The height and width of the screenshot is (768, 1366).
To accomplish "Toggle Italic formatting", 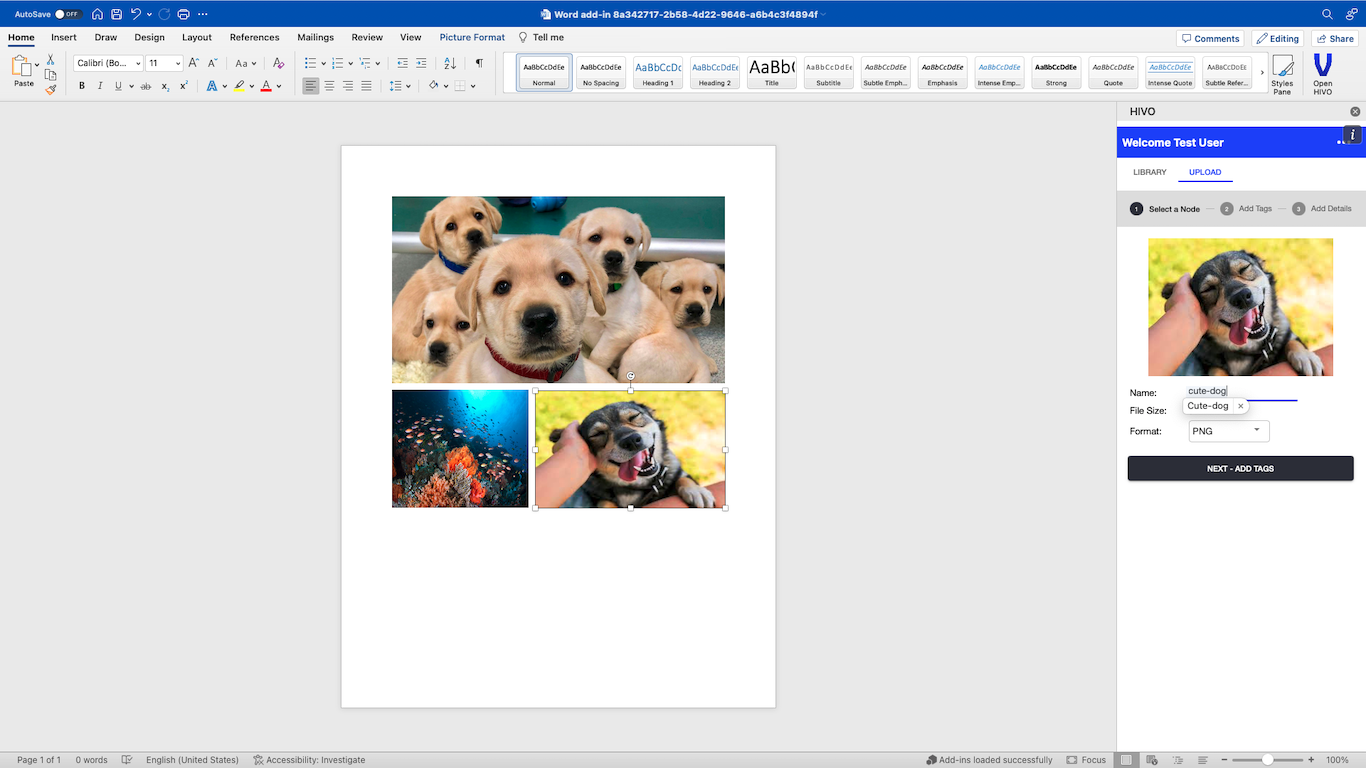I will [x=100, y=86].
